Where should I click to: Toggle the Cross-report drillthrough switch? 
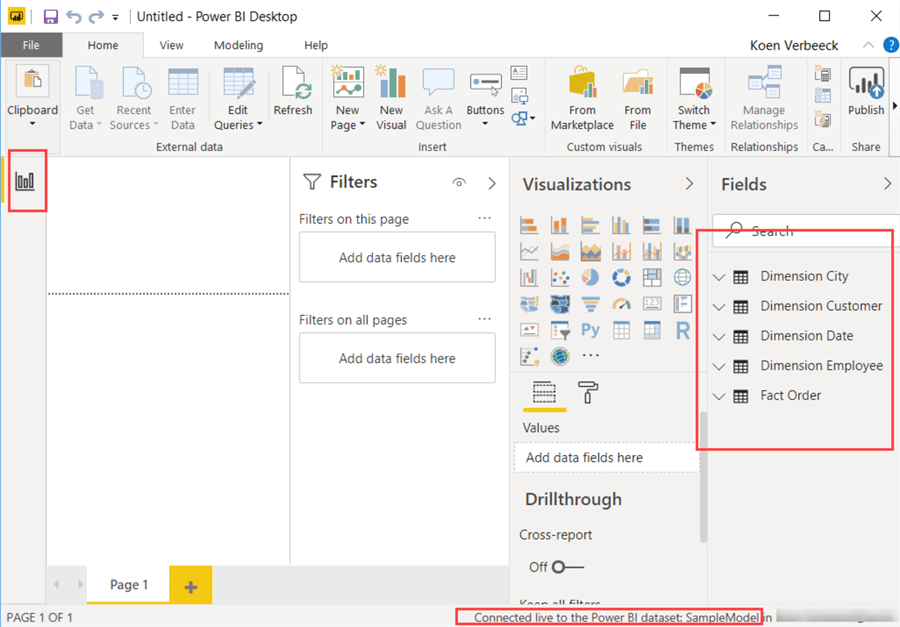click(x=567, y=567)
